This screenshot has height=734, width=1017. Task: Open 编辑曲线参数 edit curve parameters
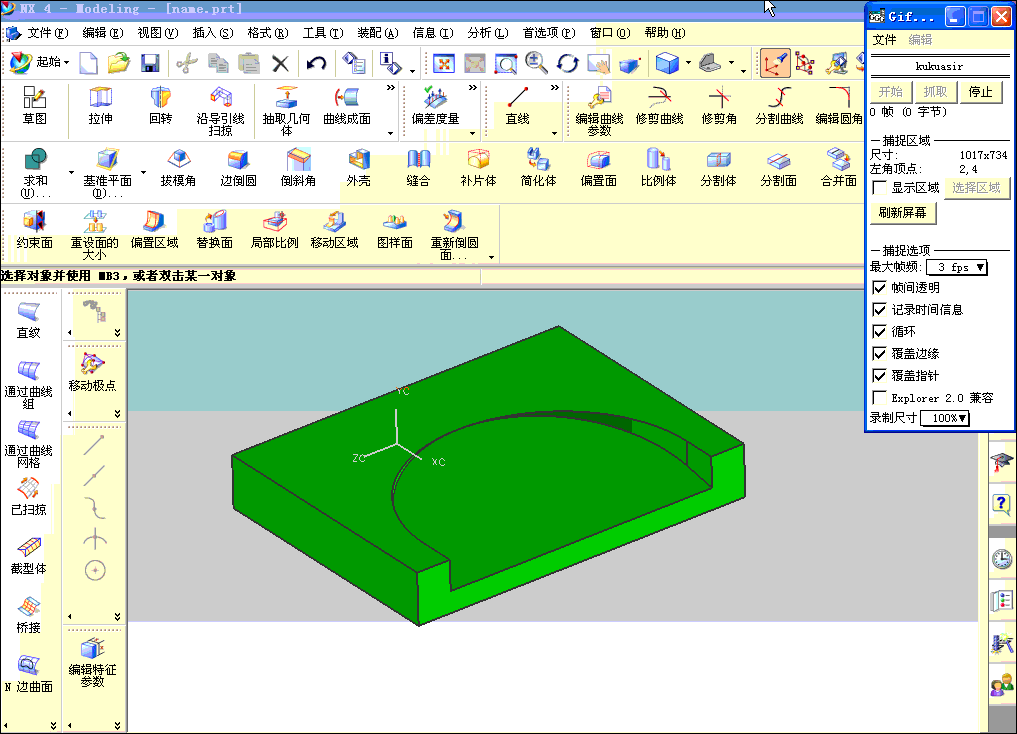tap(599, 112)
